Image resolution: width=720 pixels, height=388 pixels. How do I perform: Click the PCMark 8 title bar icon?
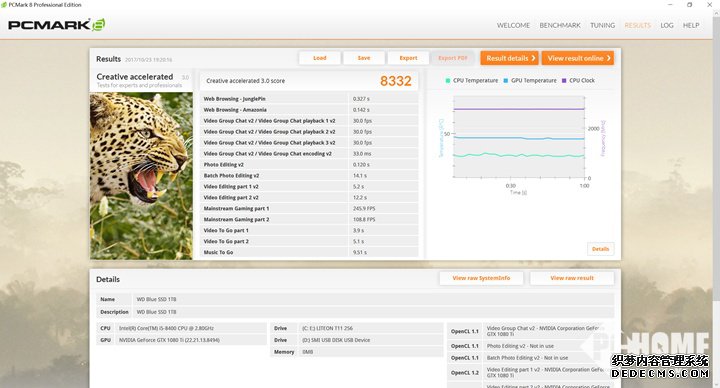[x=4, y=5]
